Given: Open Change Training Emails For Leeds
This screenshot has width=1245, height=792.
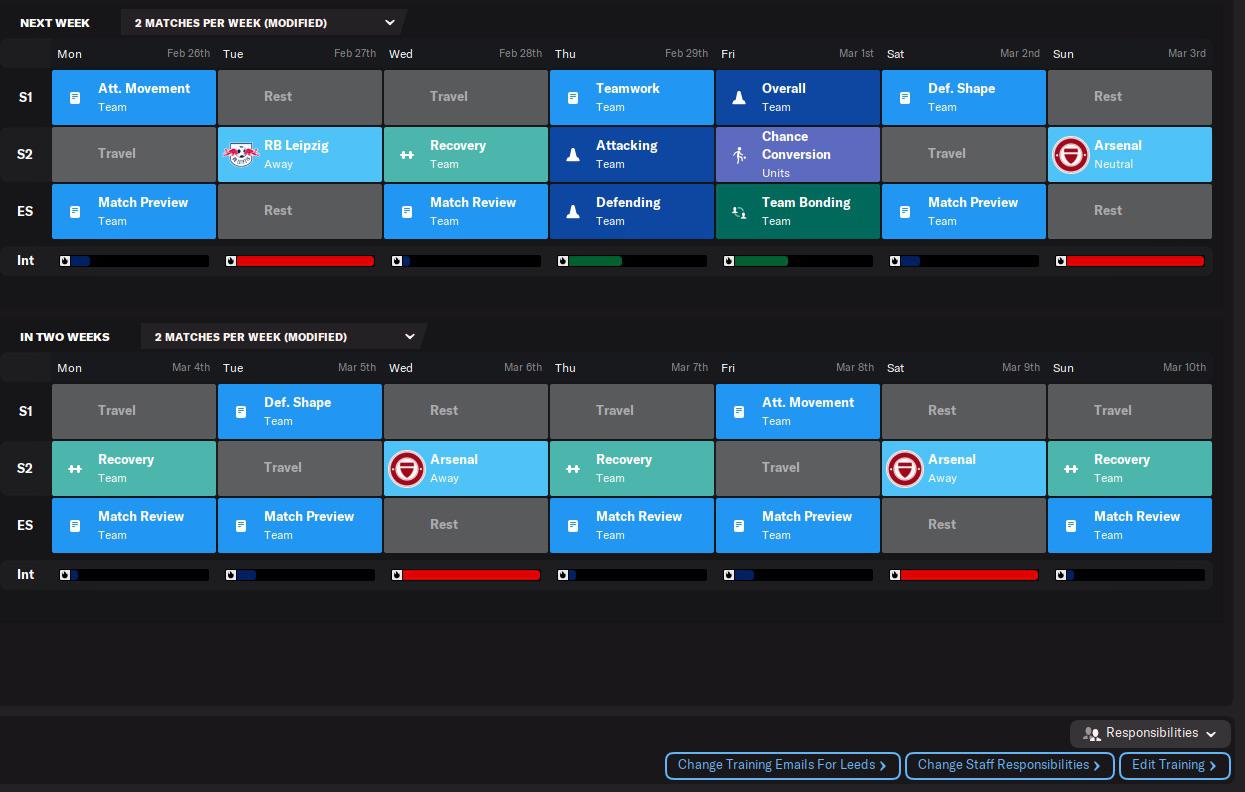Looking at the screenshot, I should tap(782, 765).
